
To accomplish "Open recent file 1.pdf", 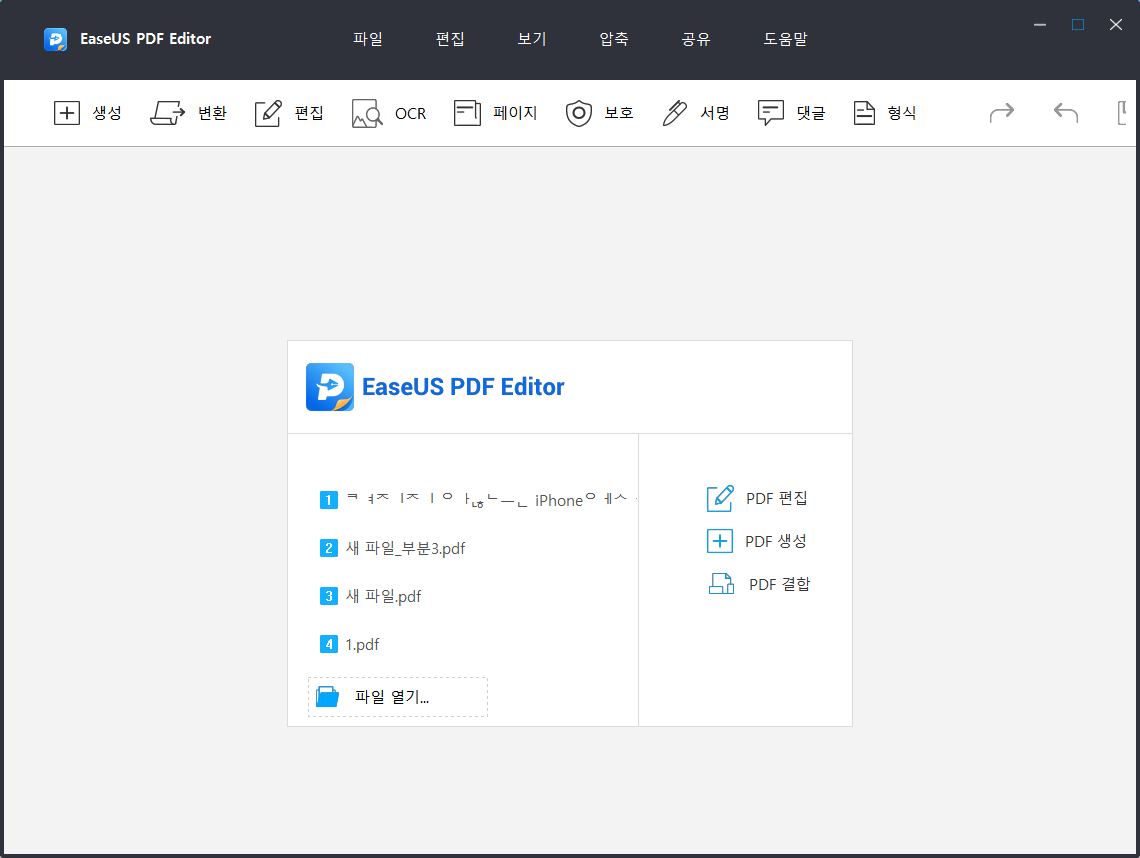I will click(x=350, y=644).
